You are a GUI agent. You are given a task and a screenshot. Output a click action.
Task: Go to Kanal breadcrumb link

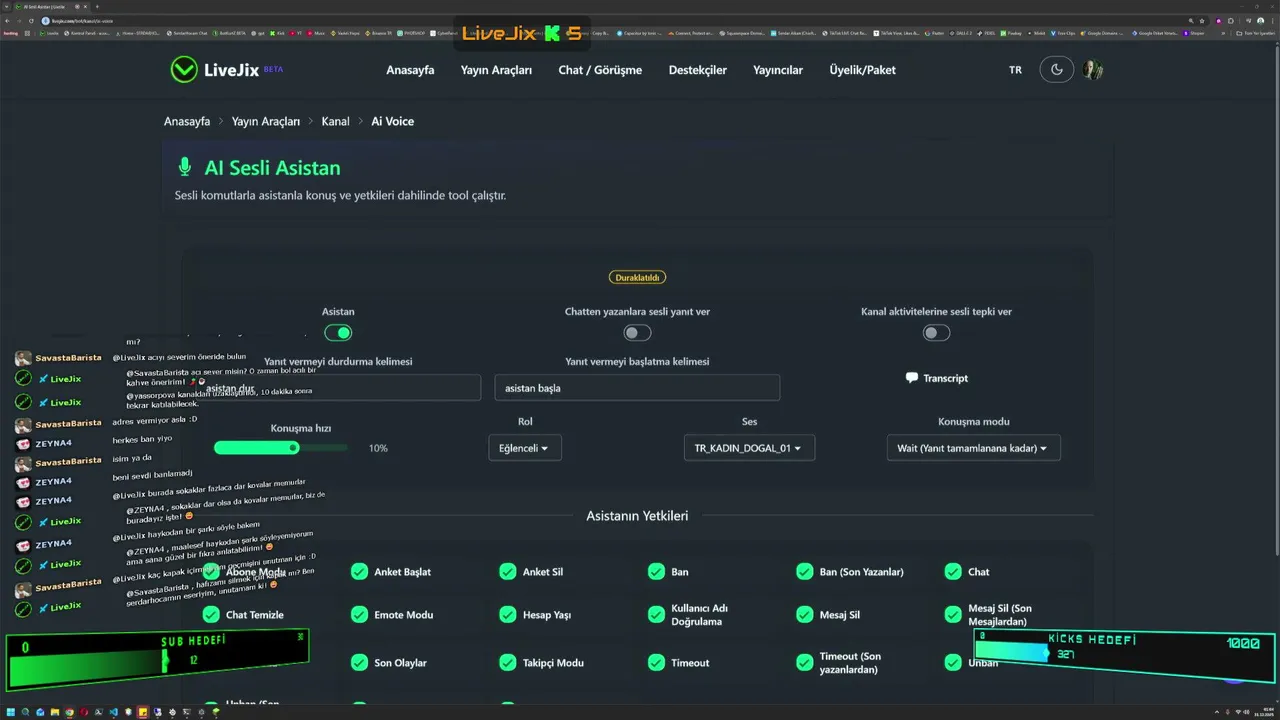pos(335,121)
